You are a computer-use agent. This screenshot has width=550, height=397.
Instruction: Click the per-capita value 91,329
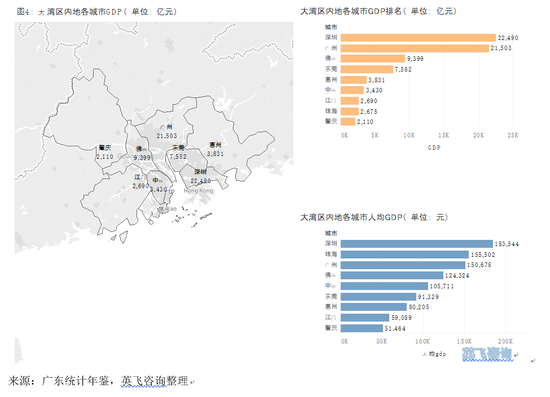[x=428, y=297]
